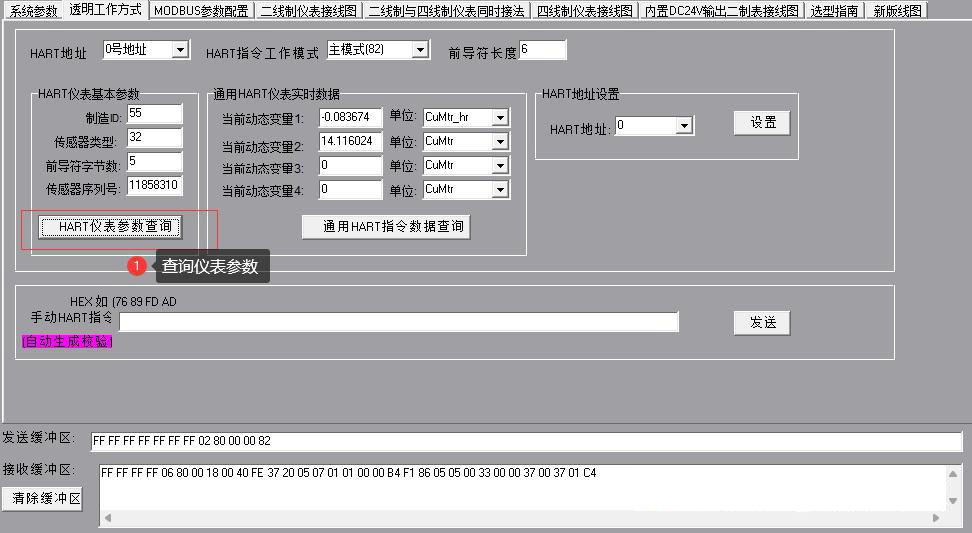Screen dimensions: 972x533
Task: Switch to 二线制与四线制仪表同时接法 tab
Action: 446,11
